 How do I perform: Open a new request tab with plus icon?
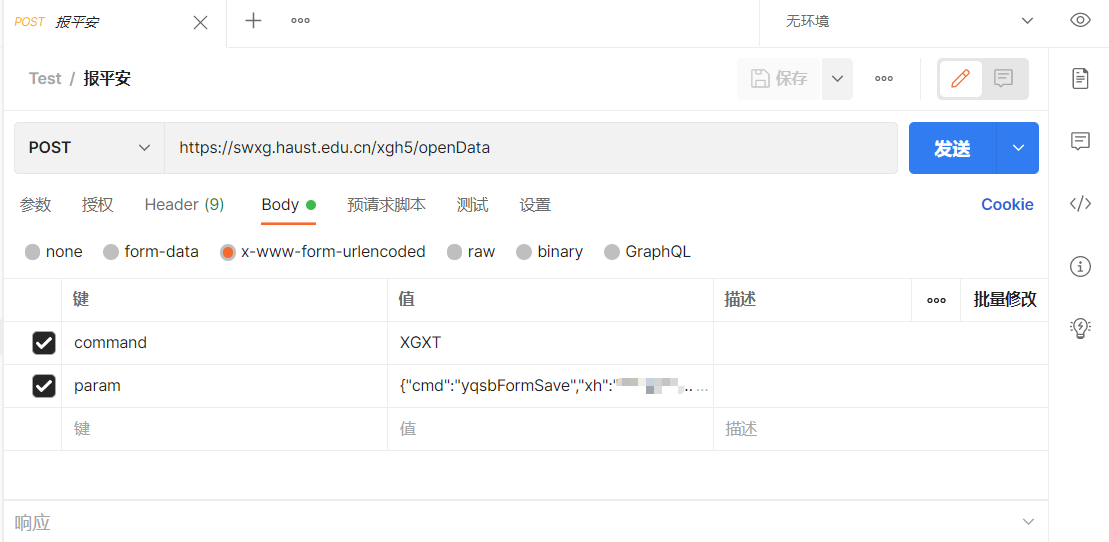click(x=253, y=21)
